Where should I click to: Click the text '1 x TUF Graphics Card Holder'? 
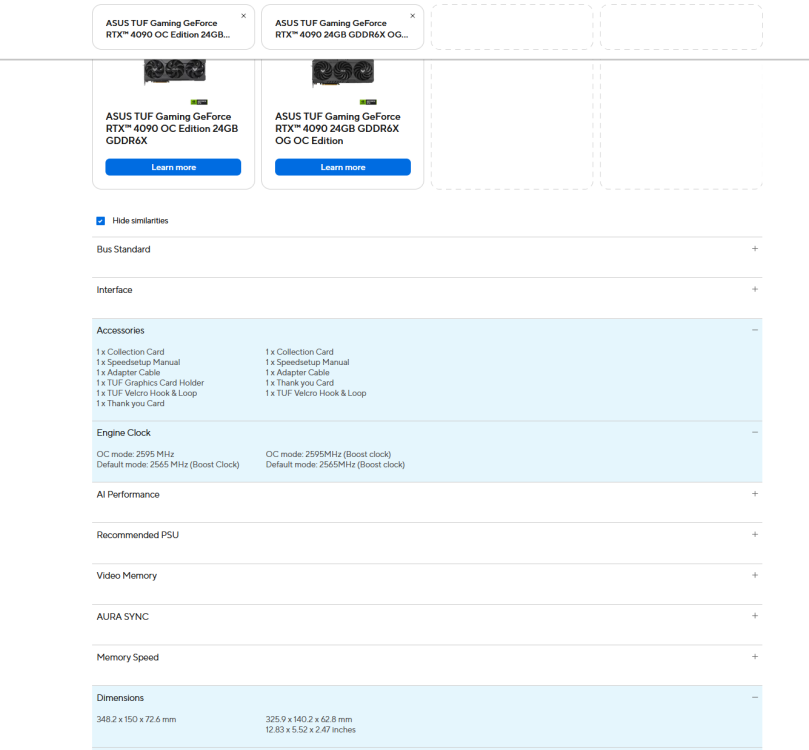(150, 383)
